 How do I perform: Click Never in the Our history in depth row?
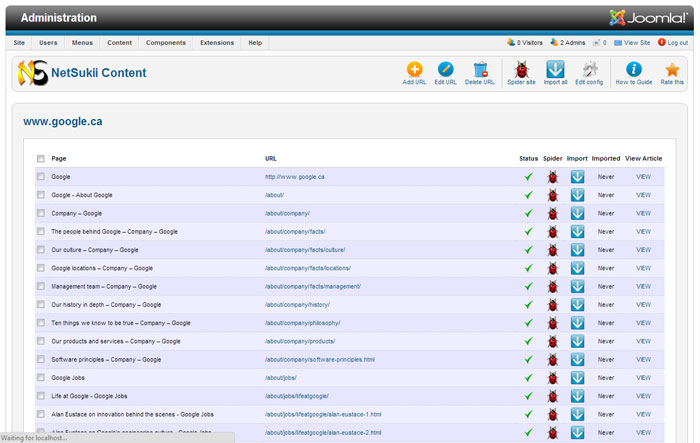point(606,305)
